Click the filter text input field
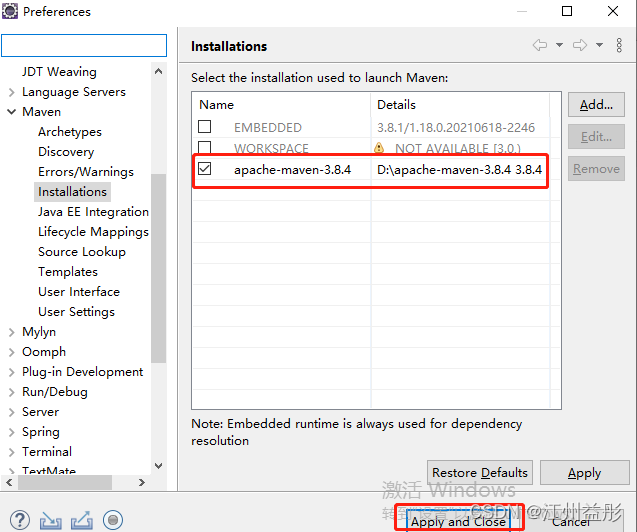This screenshot has height=532, width=637. pyautogui.click(x=84, y=45)
